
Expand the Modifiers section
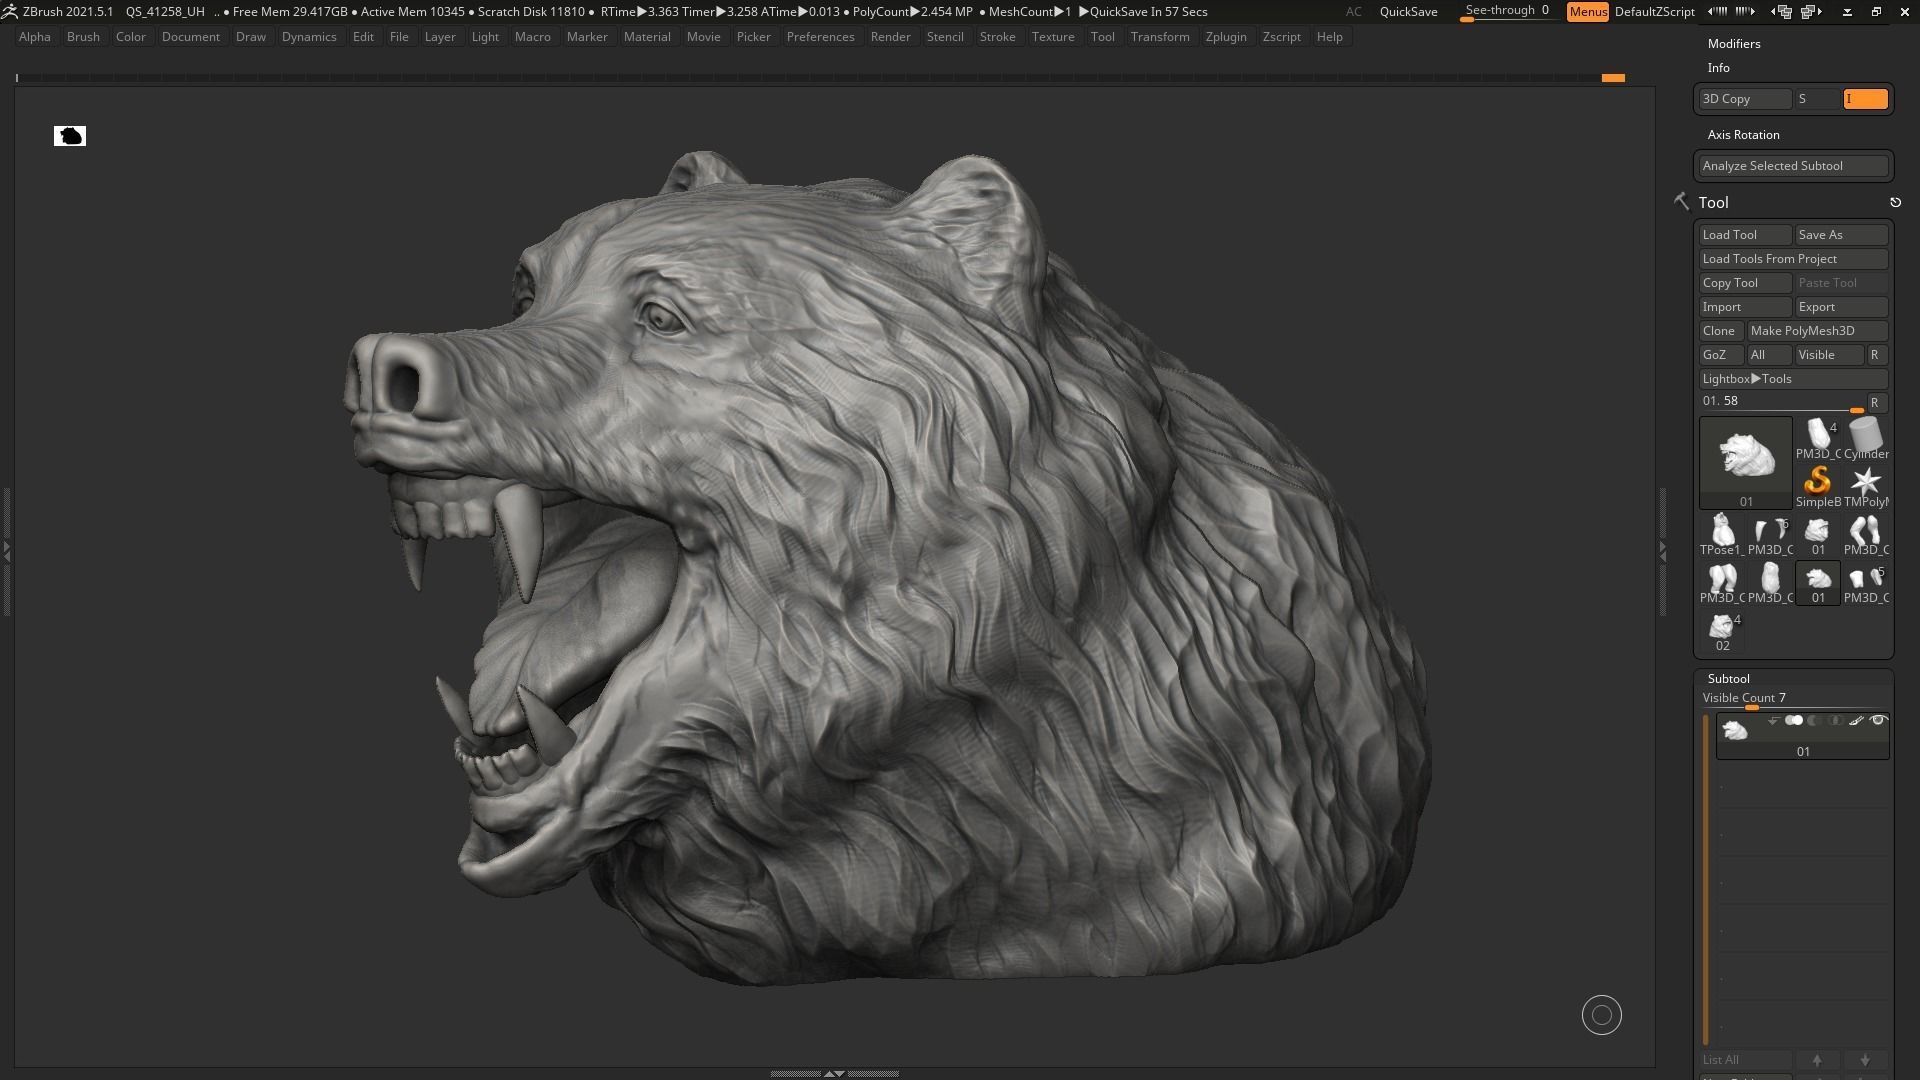pyautogui.click(x=1734, y=44)
